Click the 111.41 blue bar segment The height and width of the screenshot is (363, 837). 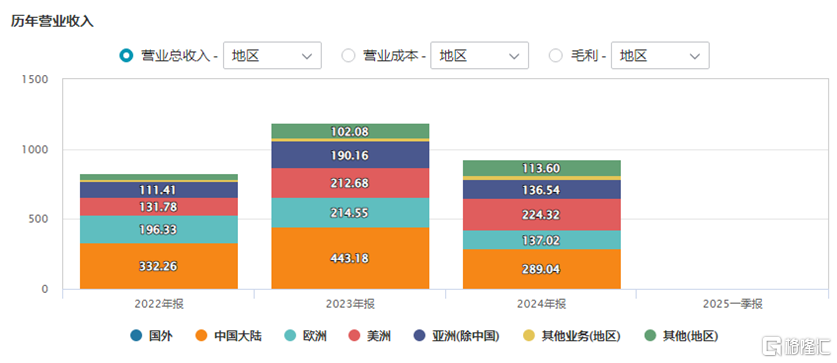point(159,190)
